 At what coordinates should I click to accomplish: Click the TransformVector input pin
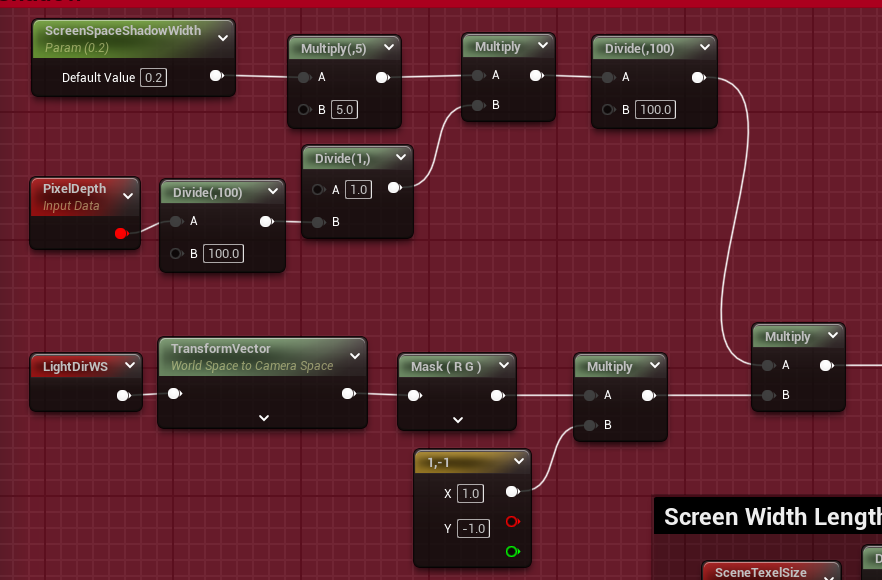coord(175,394)
